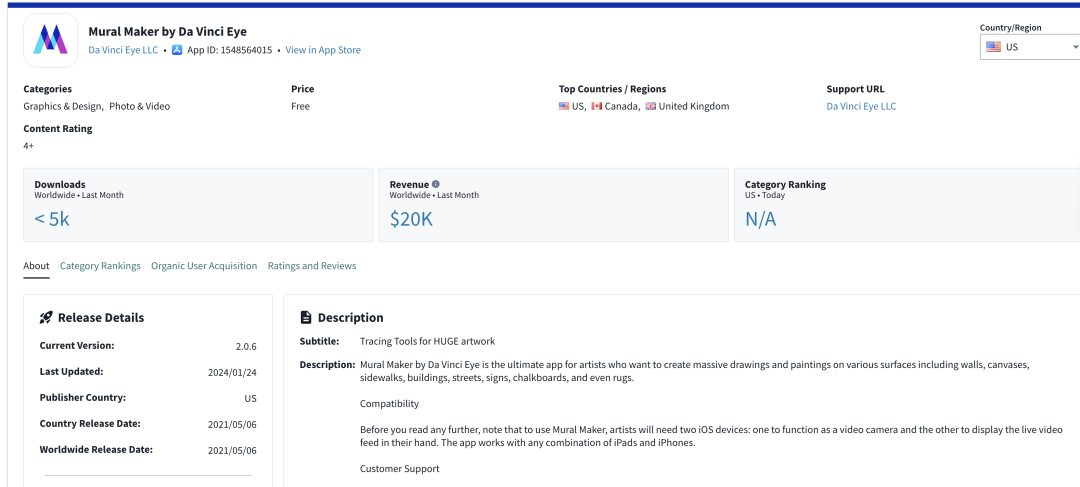Click the rocket icon beside Release Details
The width and height of the screenshot is (1080, 487).
point(46,318)
